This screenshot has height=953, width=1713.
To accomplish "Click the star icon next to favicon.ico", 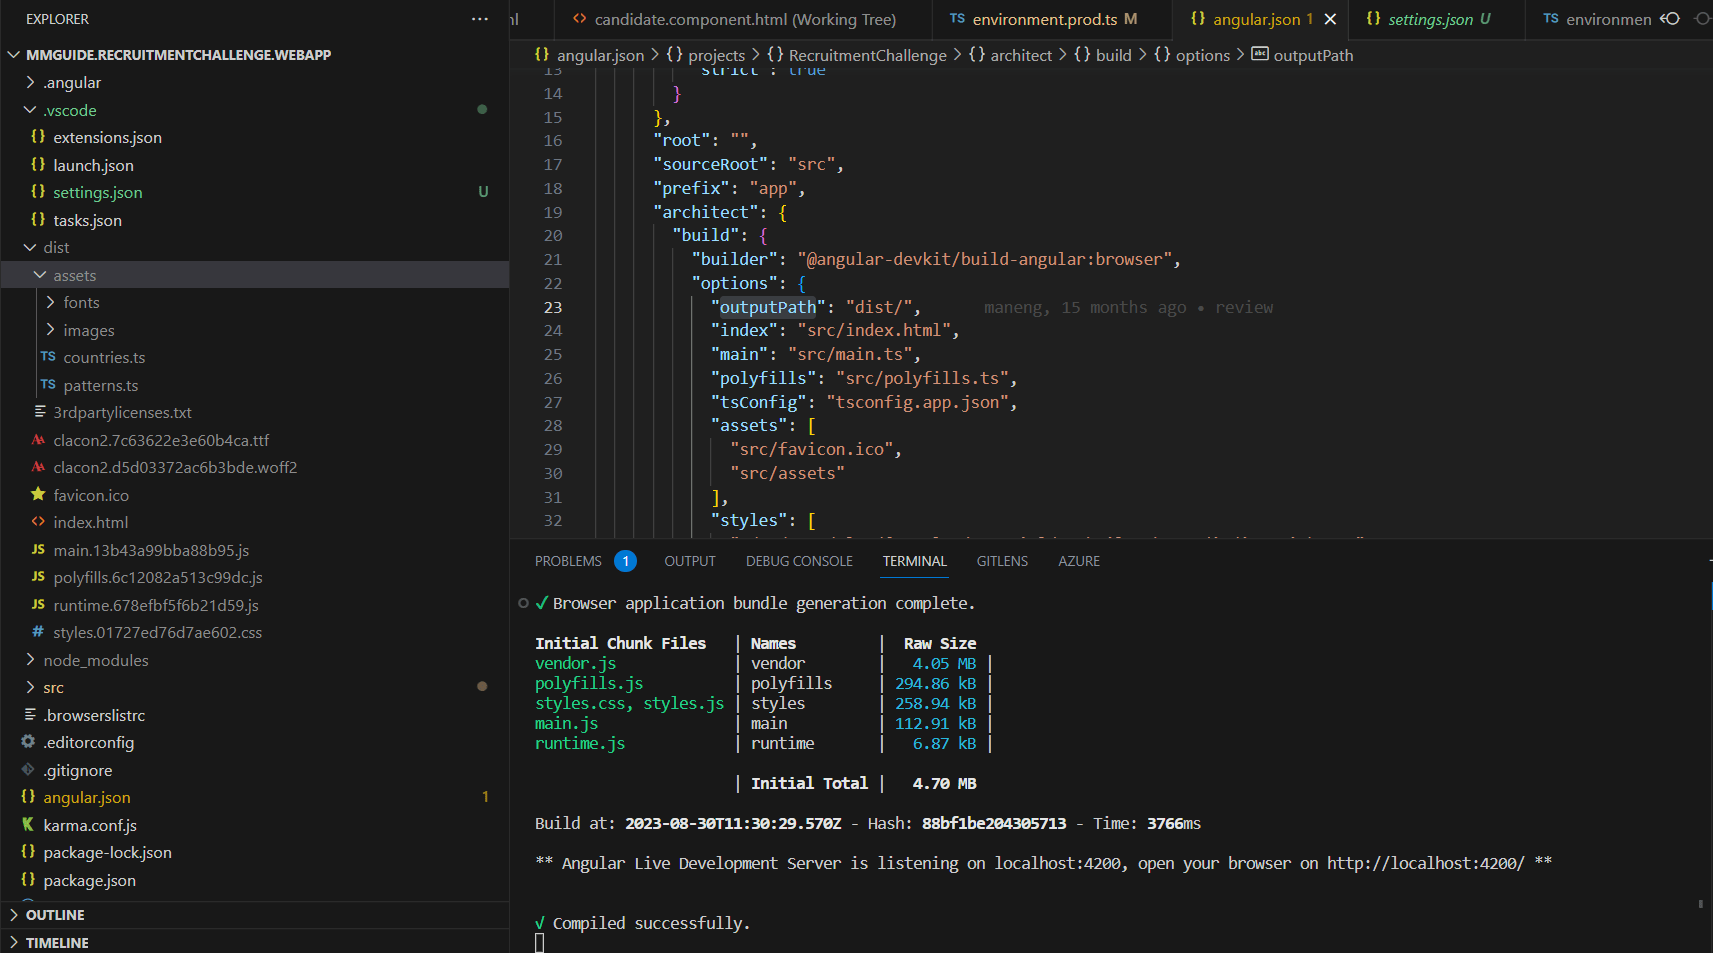I will pyautogui.click(x=38, y=495).
